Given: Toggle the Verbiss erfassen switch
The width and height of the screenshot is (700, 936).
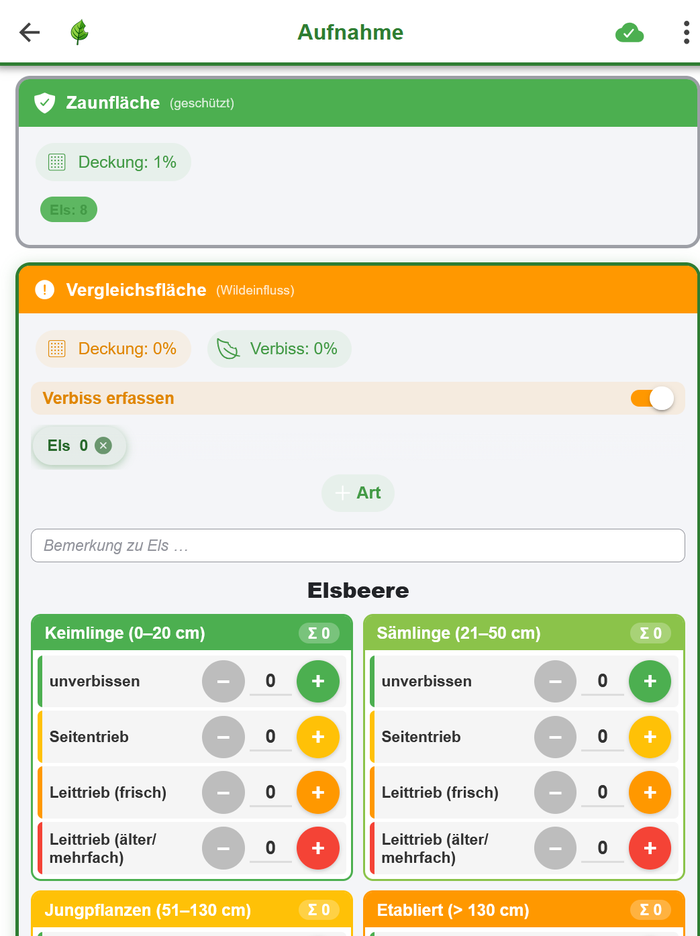Looking at the screenshot, I should (x=652, y=398).
